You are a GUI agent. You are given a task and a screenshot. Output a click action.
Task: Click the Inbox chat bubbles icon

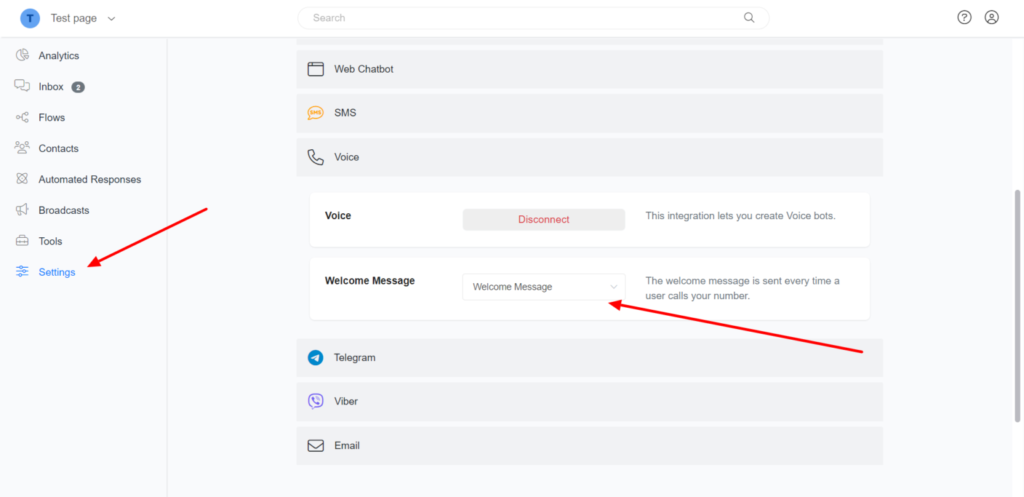[x=22, y=86]
